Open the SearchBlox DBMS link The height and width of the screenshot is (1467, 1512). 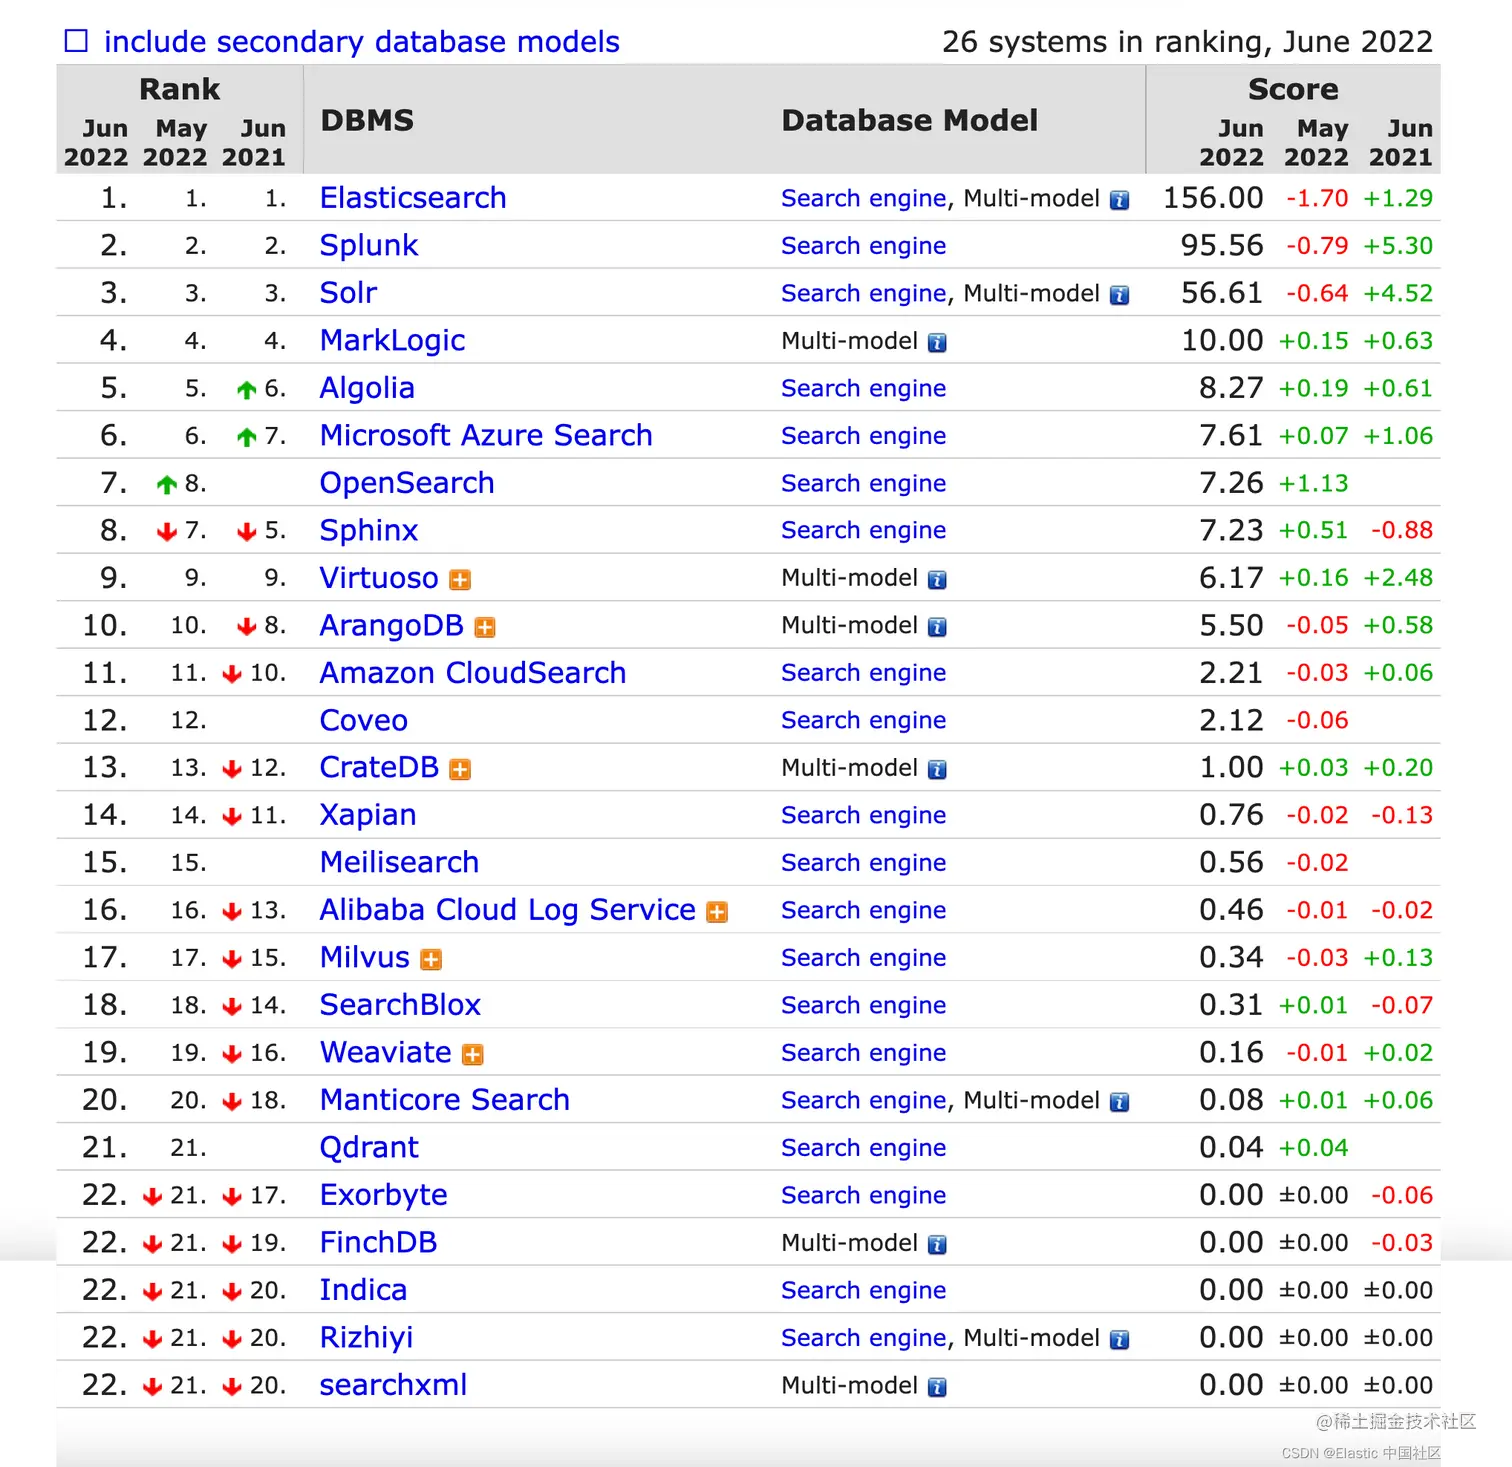[x=400, y=1006]
